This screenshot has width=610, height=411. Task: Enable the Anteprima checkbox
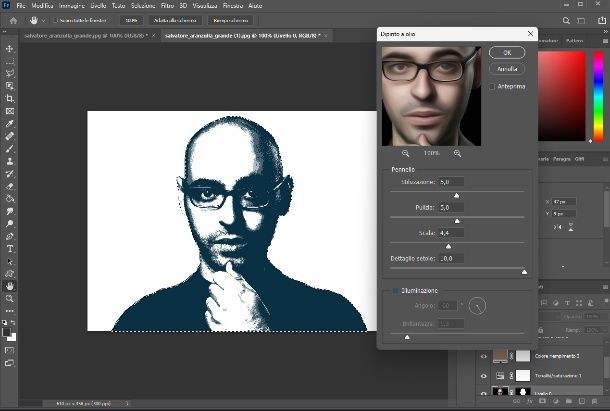click(x=492, y=87)
